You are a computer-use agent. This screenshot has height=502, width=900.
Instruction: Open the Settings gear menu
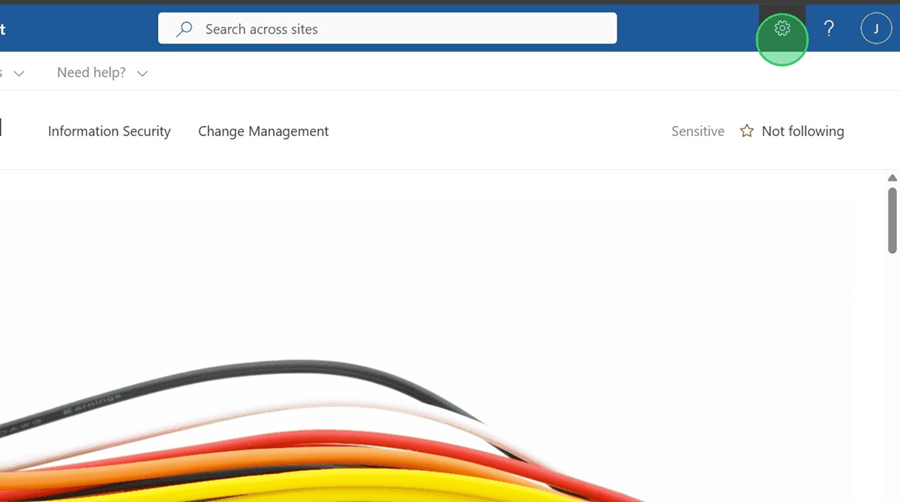point(782,29)
